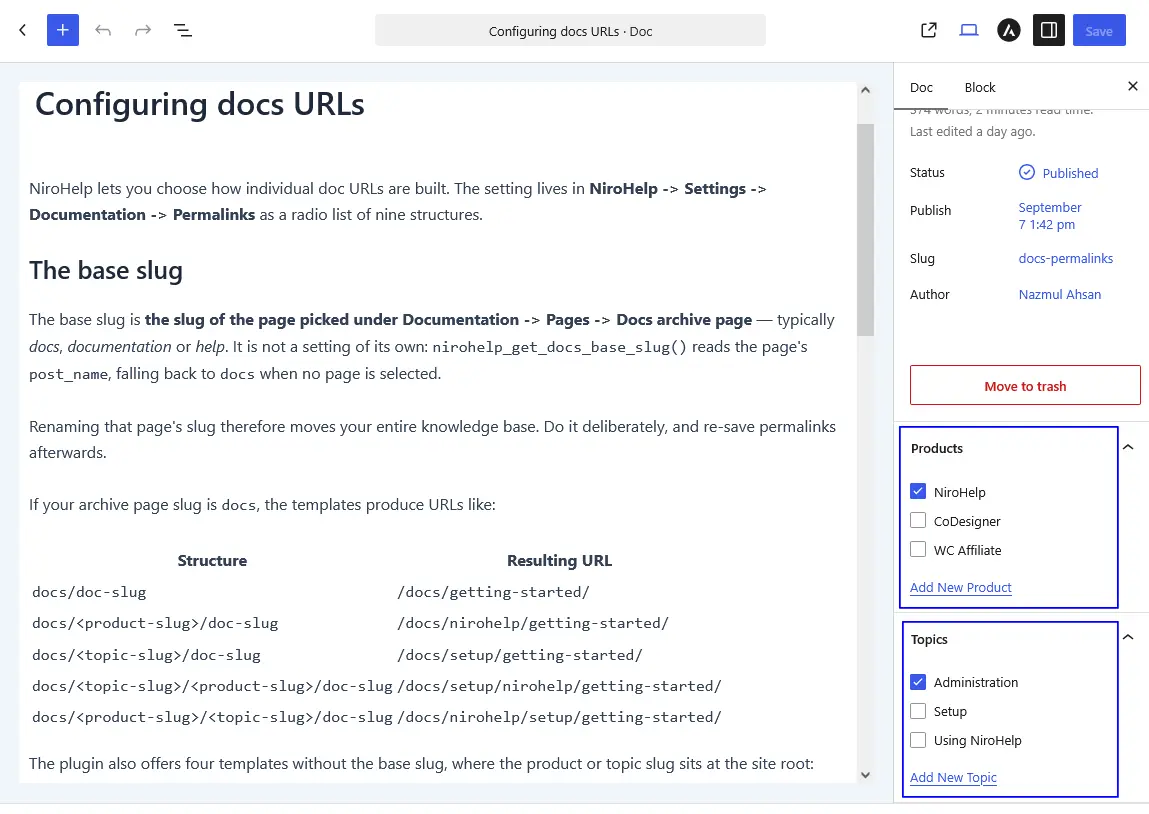1149x814 pixels.
Task: Click the heading The base slug
Action: [x=106, y=270]
